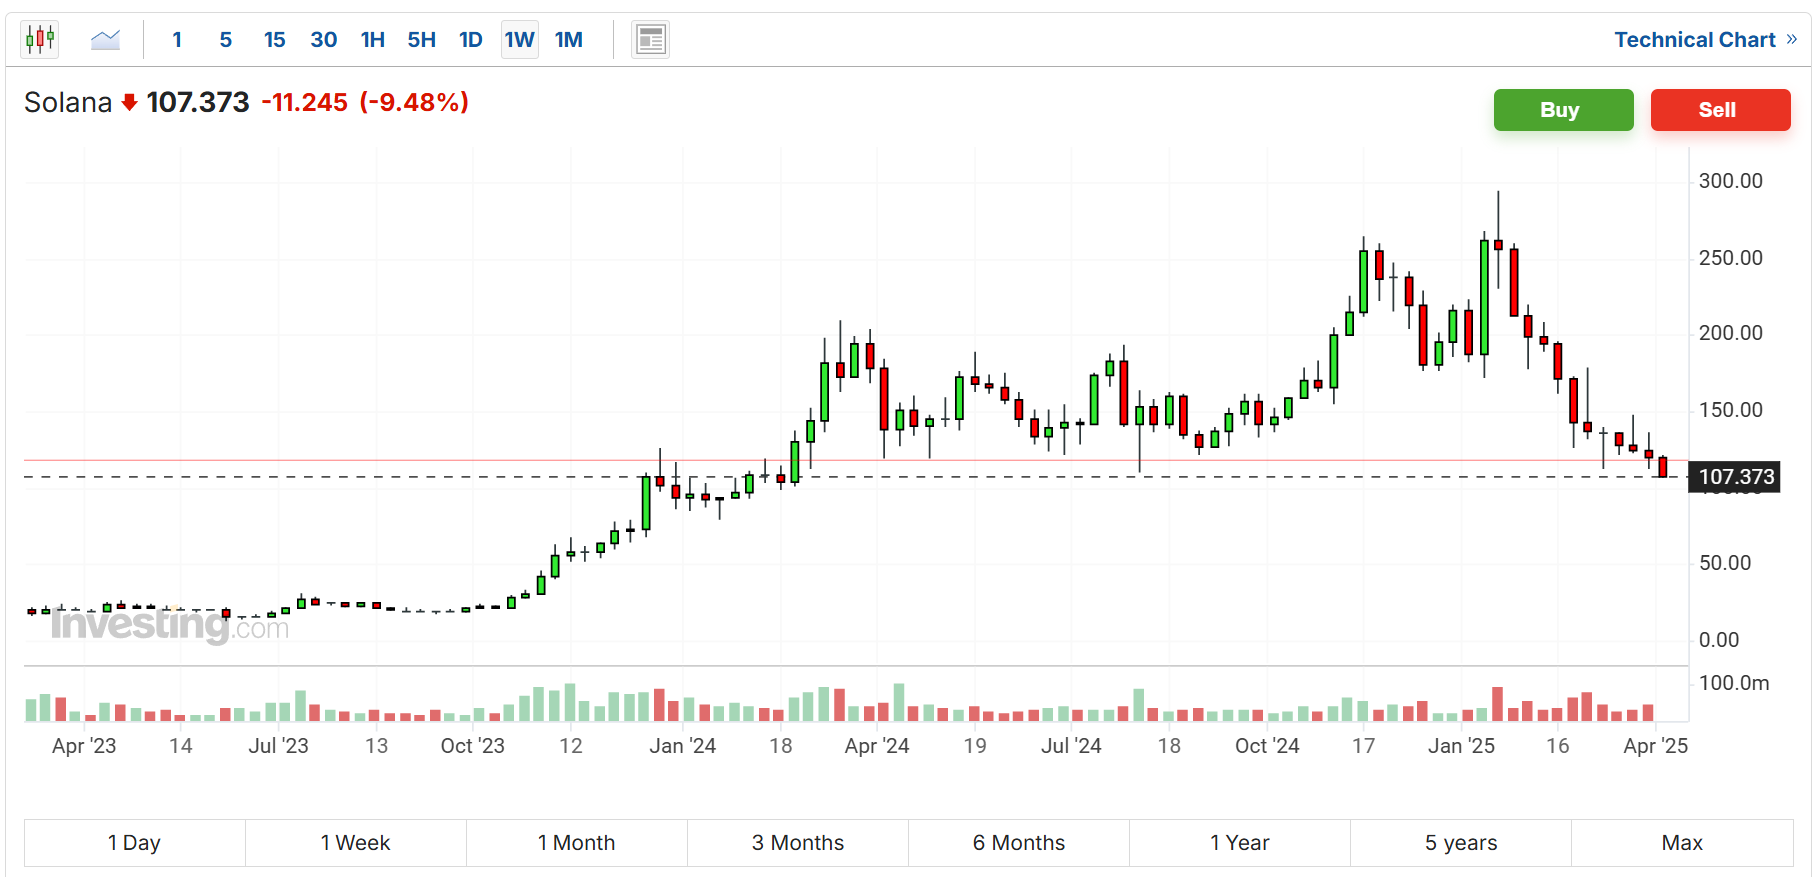Click the Apr '25 date label
1819x877 pixels.
(1655, 746)
